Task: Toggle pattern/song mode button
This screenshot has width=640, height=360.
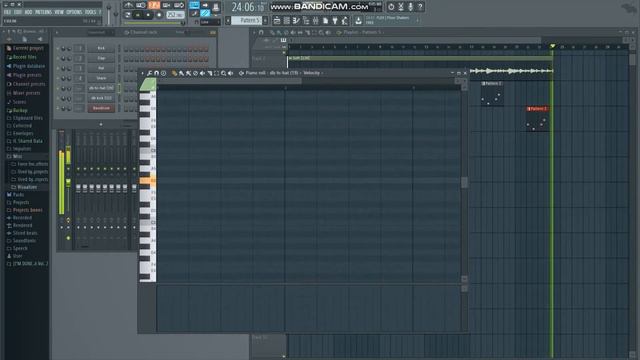Action: [x=128, y=15]
